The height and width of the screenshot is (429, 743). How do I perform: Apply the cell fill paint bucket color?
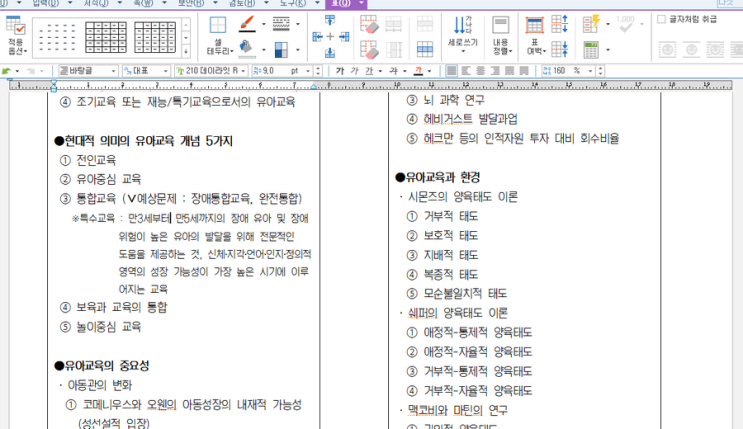pyautogui.click(x=247, y=49)
